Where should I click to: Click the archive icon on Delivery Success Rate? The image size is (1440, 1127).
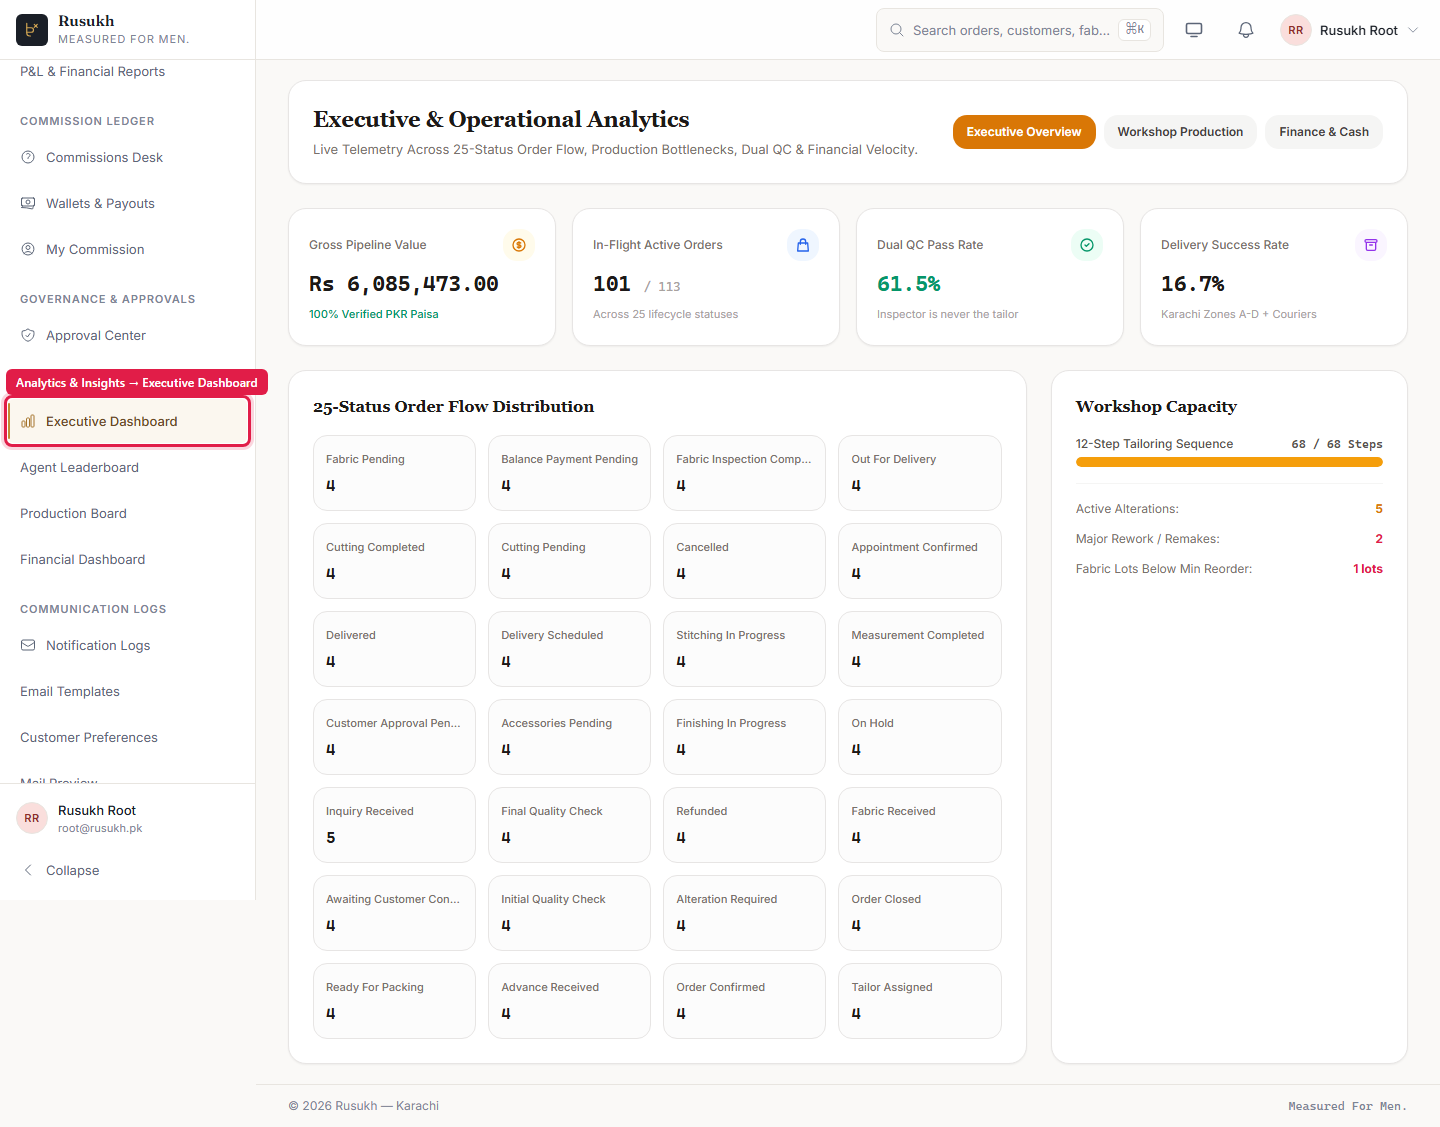1371,245
